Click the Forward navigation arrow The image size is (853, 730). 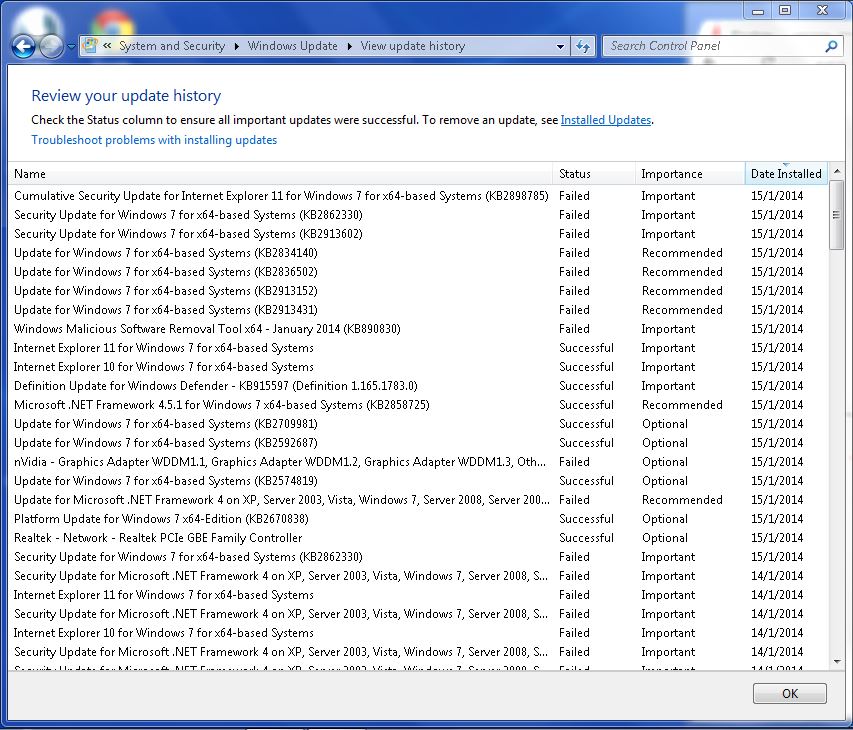tap(51, 46)
